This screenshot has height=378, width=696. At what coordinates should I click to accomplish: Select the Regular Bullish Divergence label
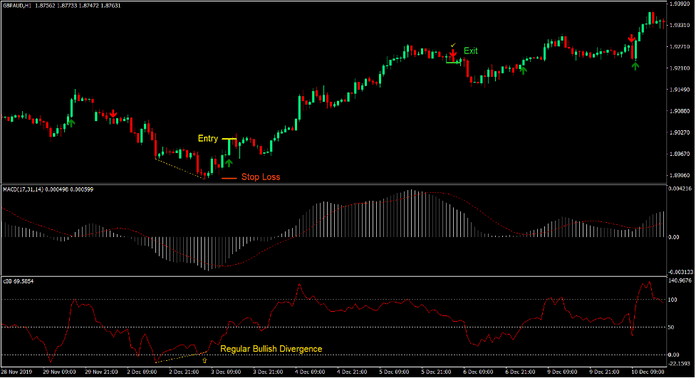(x=271, y=349)
